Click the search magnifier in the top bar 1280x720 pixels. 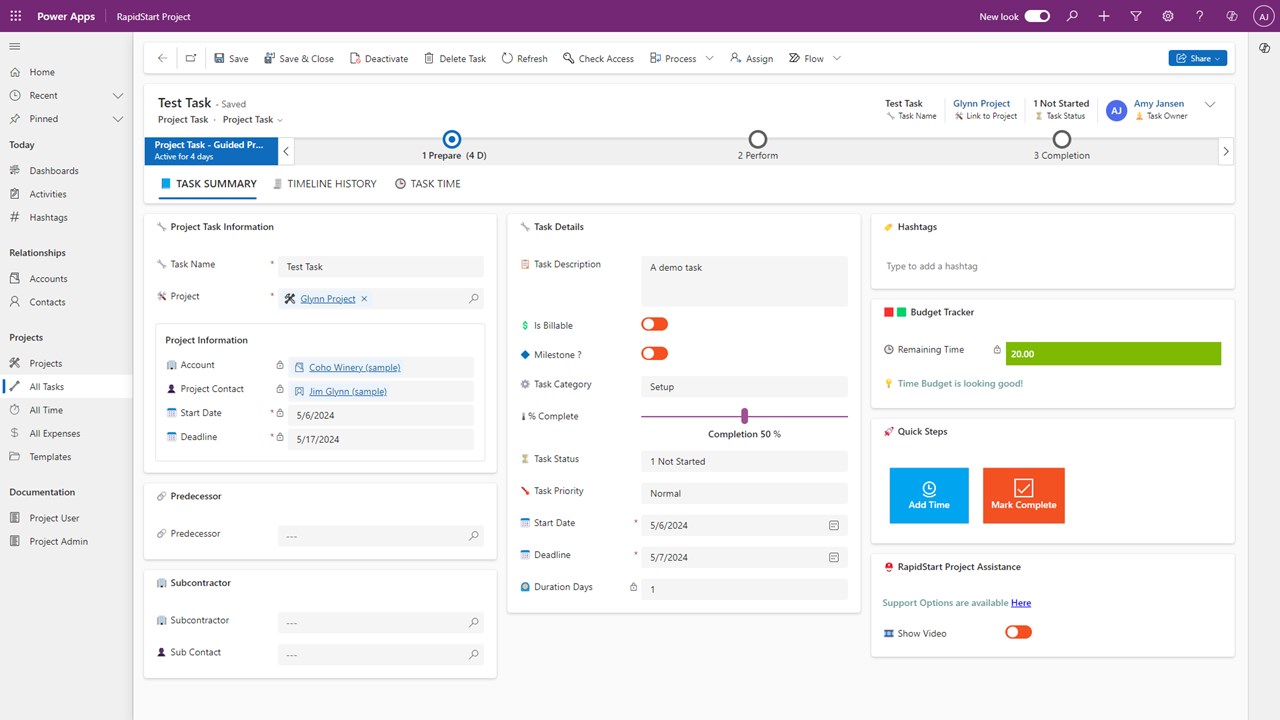pos(1072,16)
